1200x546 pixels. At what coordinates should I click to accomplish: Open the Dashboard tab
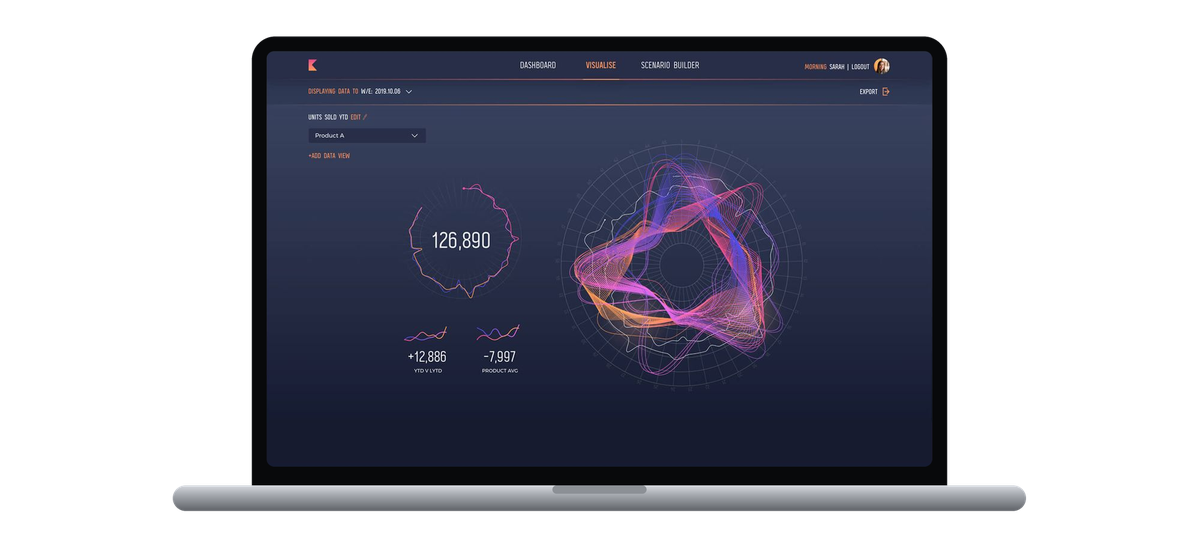(x=538, y=66)
